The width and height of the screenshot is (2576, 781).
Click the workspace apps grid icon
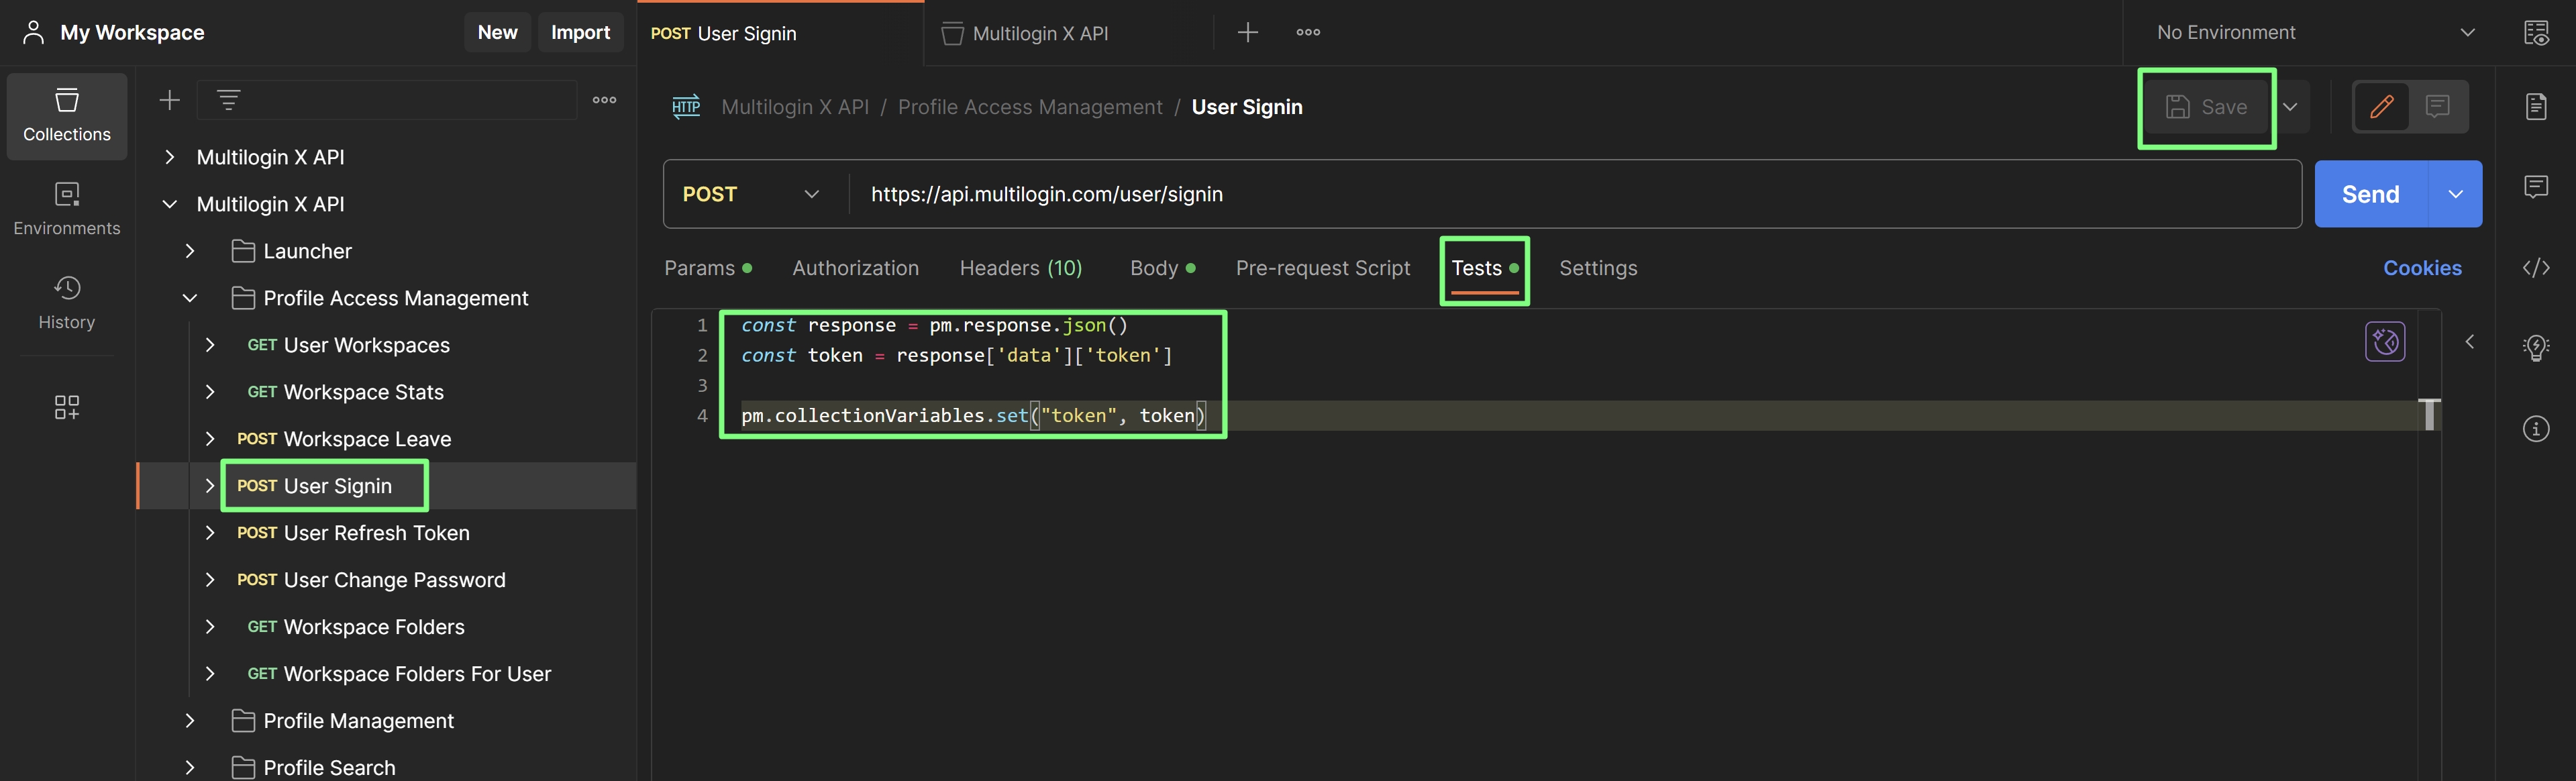tap(66, 407)
